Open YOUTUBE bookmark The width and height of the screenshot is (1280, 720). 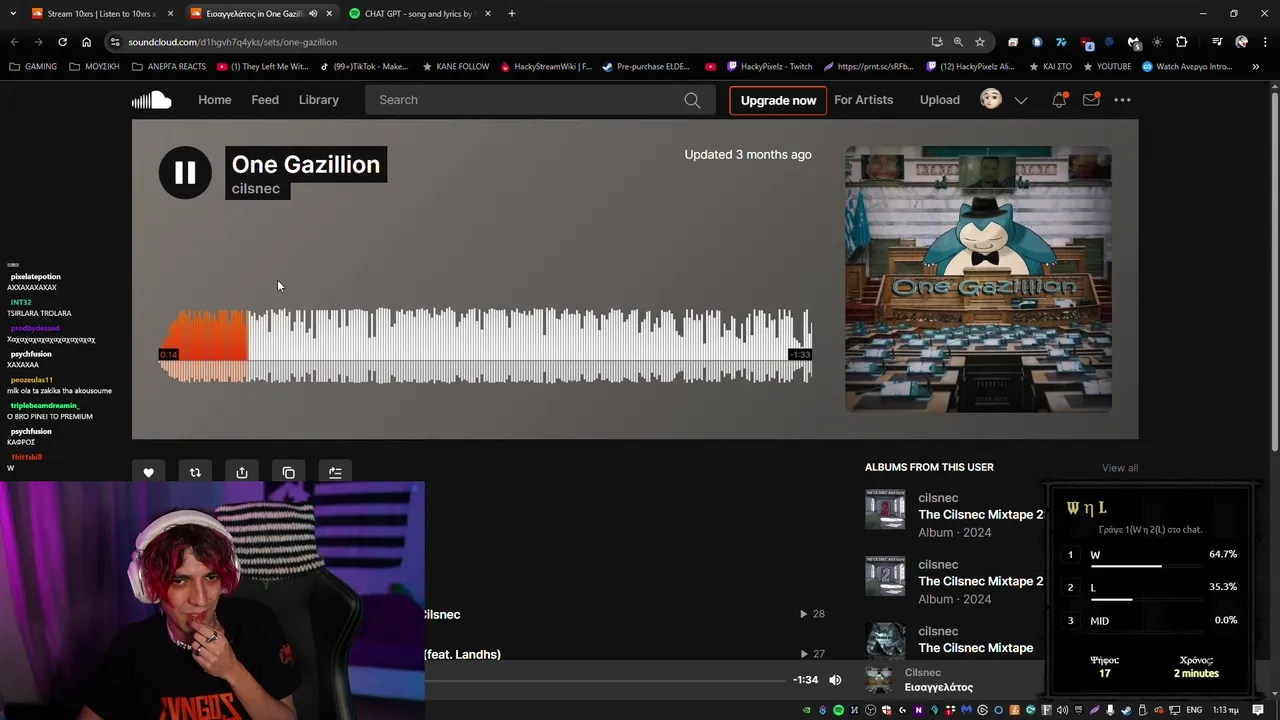[1107, 67]
